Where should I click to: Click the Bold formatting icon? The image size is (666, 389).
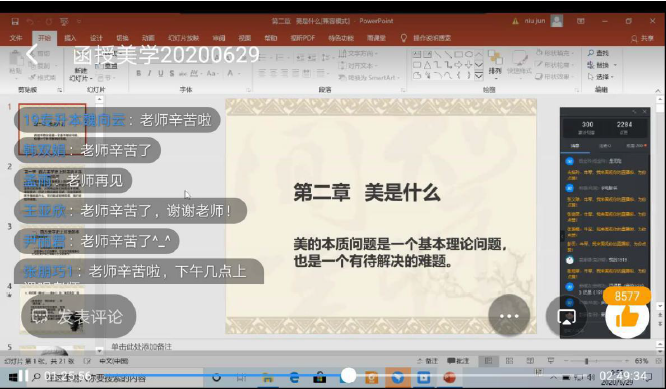tap(138, 73)
